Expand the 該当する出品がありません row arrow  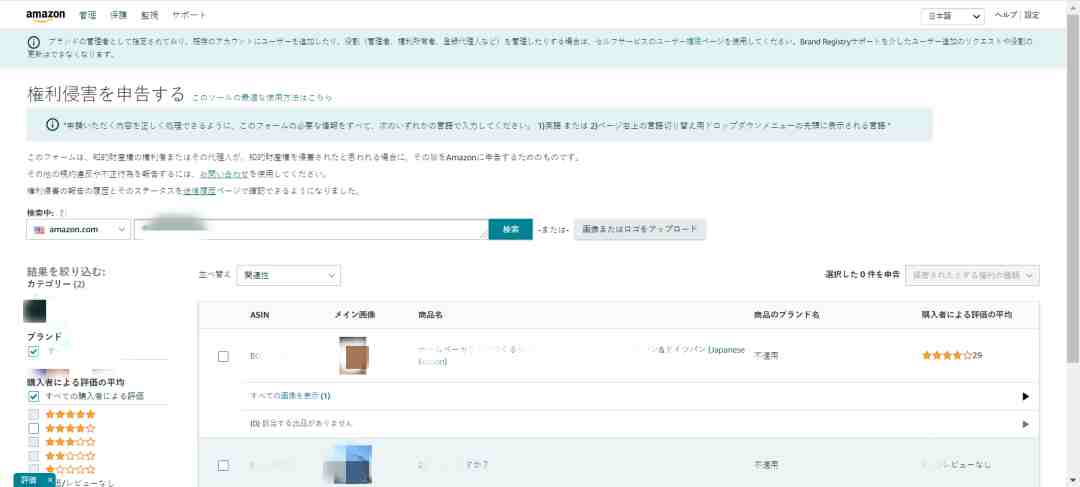[1026, 424]
